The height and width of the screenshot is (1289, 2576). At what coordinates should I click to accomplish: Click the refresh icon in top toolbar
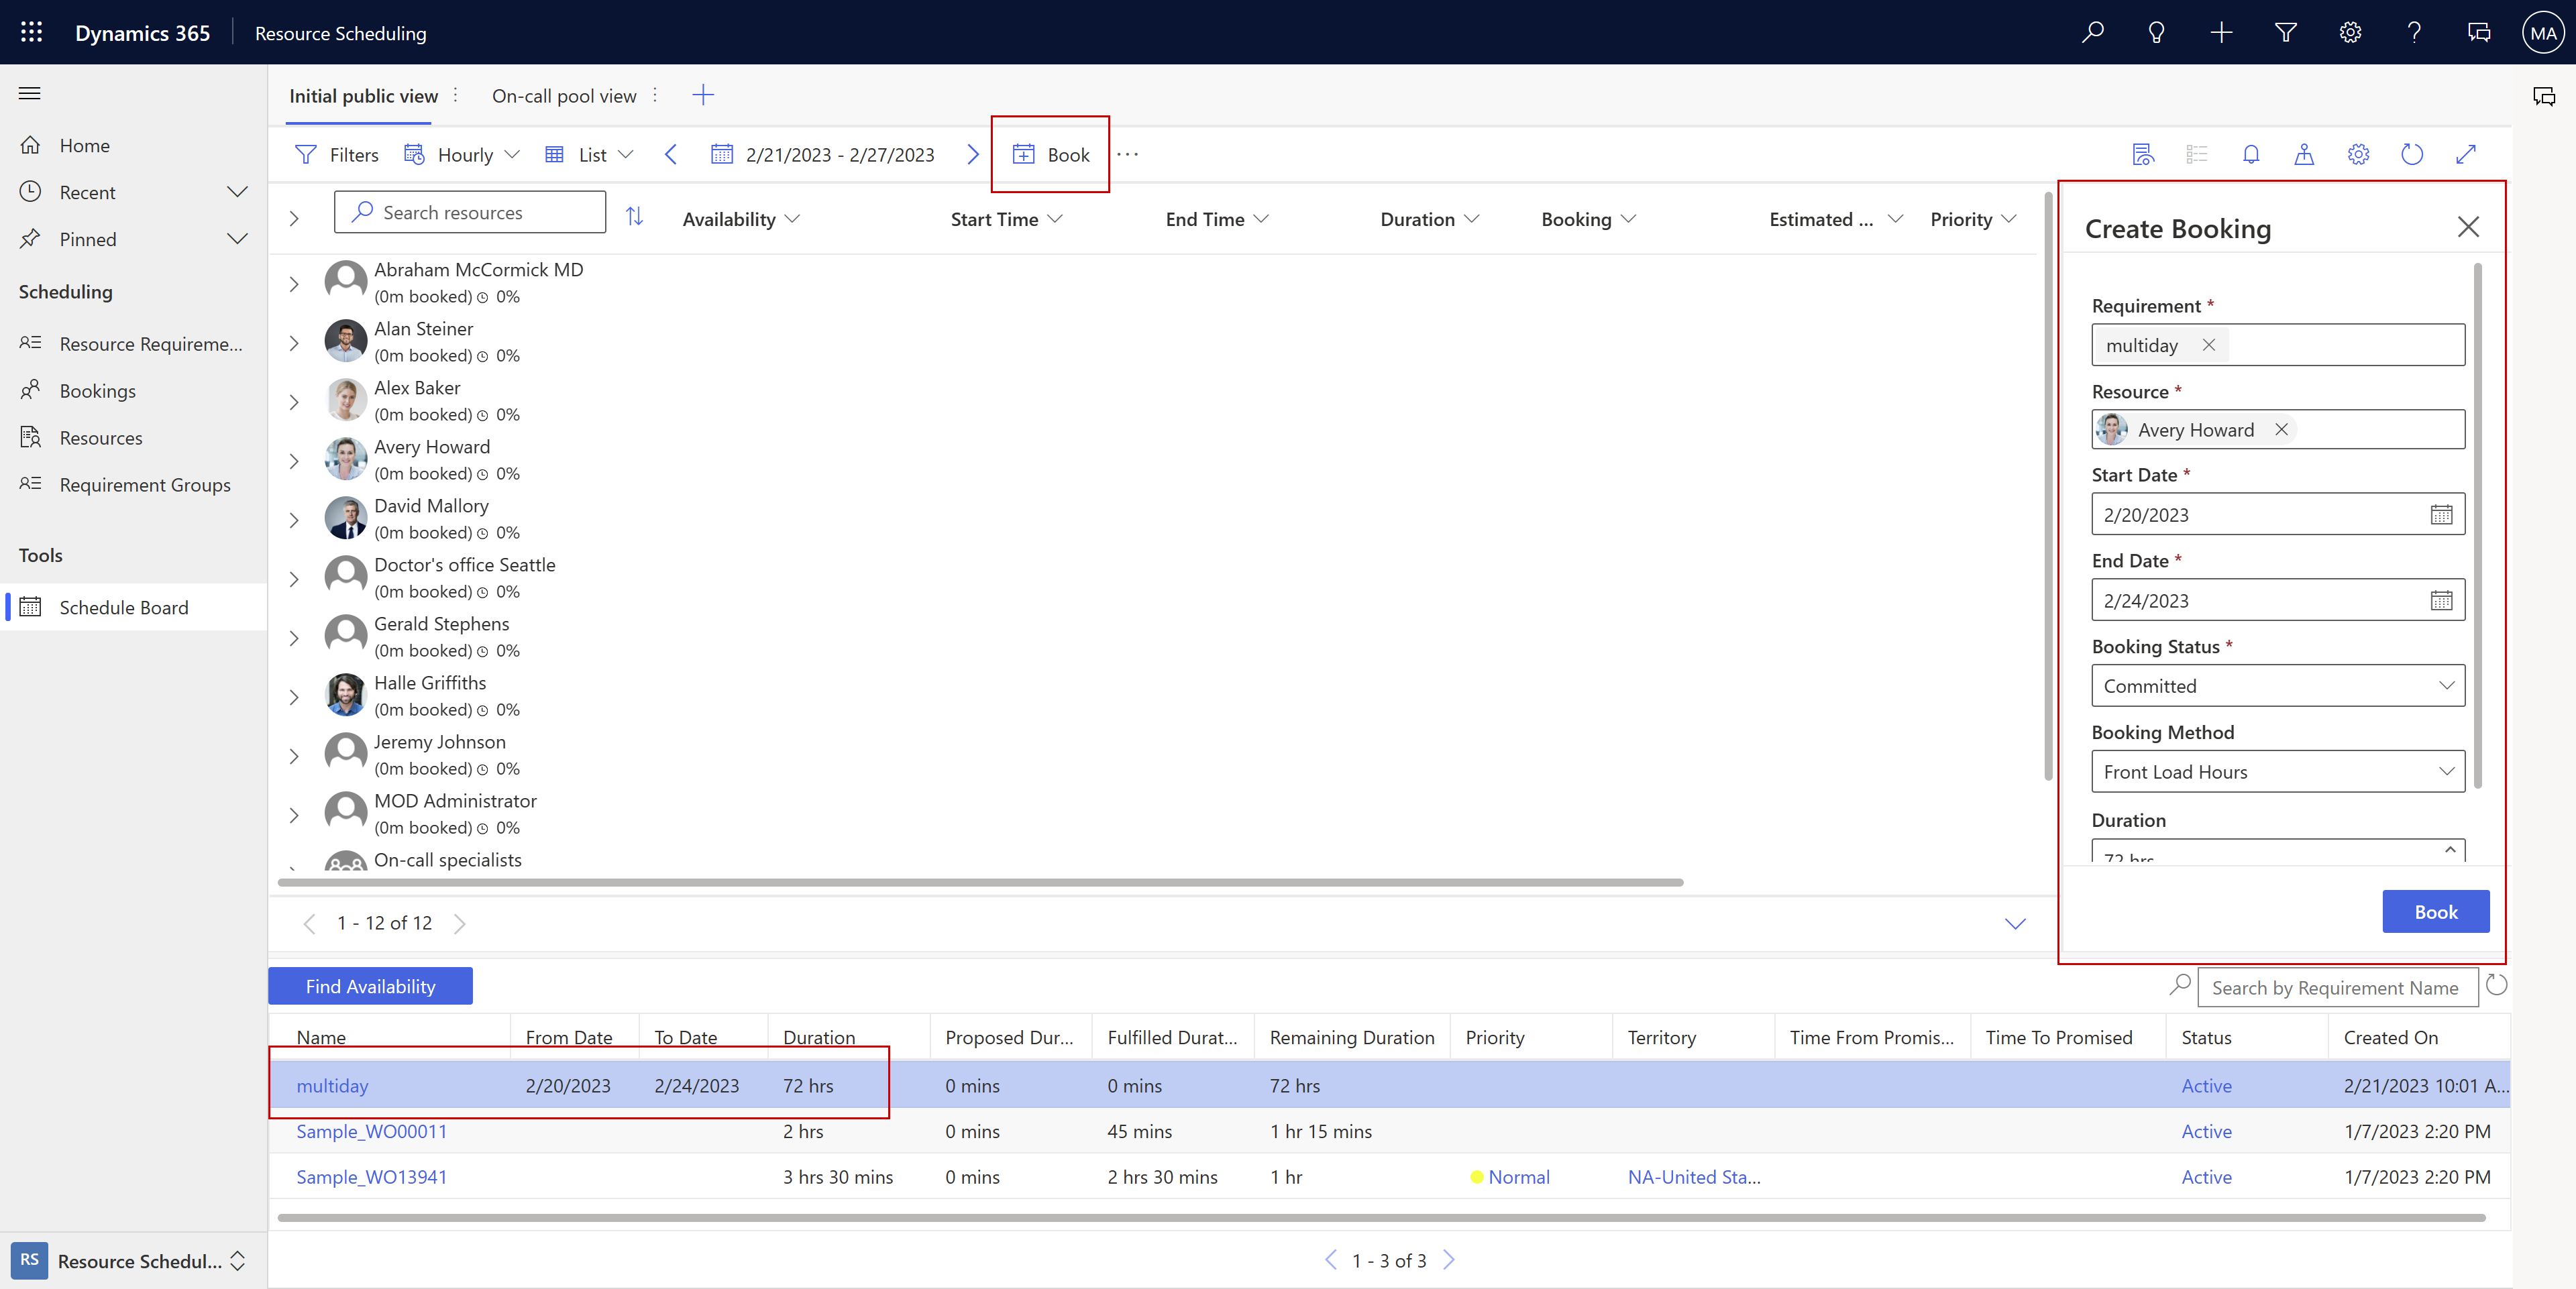click(x=2412, y=153)
